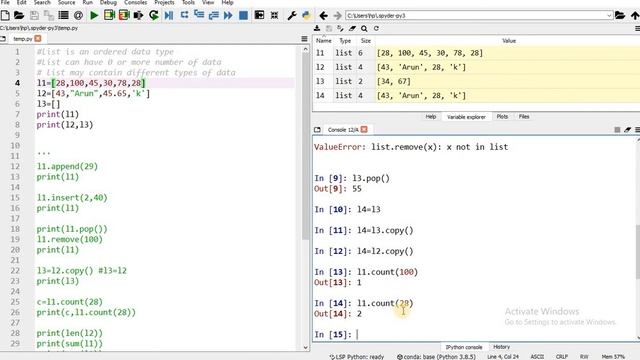This screenshot has height=360, width=640.
Task: Stop debugging with the blue square icon
Action: pyautogui.click(x=243, y=16)
